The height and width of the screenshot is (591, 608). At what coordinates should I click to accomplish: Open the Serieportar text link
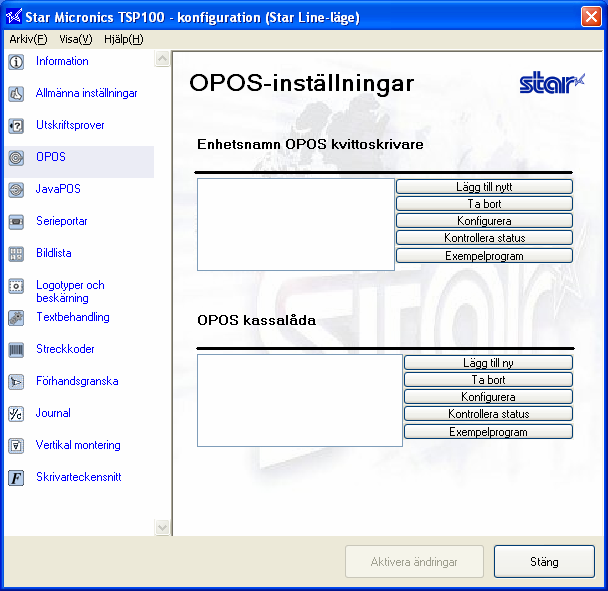coord(62,221)
